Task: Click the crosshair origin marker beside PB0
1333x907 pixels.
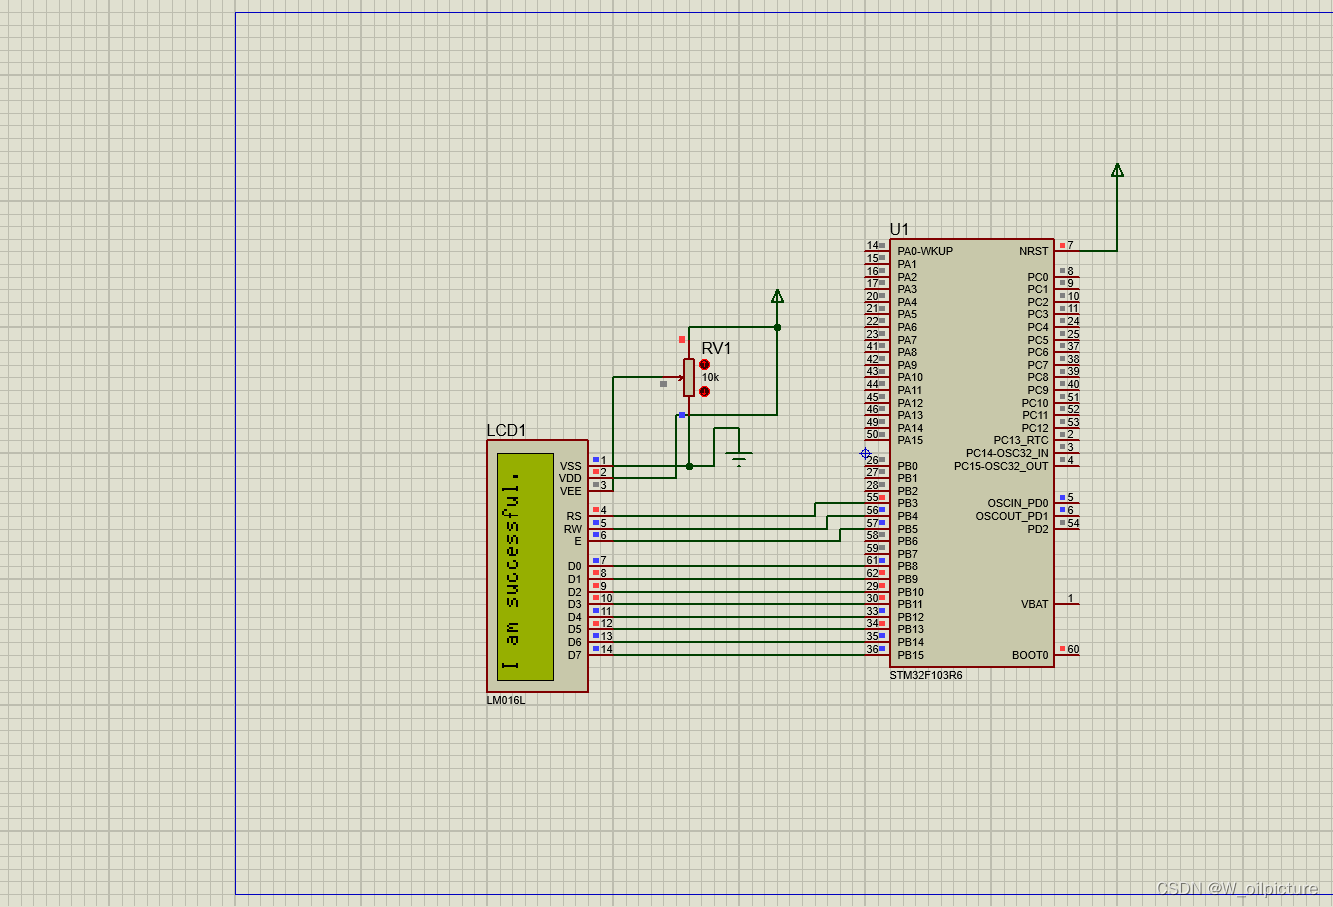Action: tap(865, 453)
